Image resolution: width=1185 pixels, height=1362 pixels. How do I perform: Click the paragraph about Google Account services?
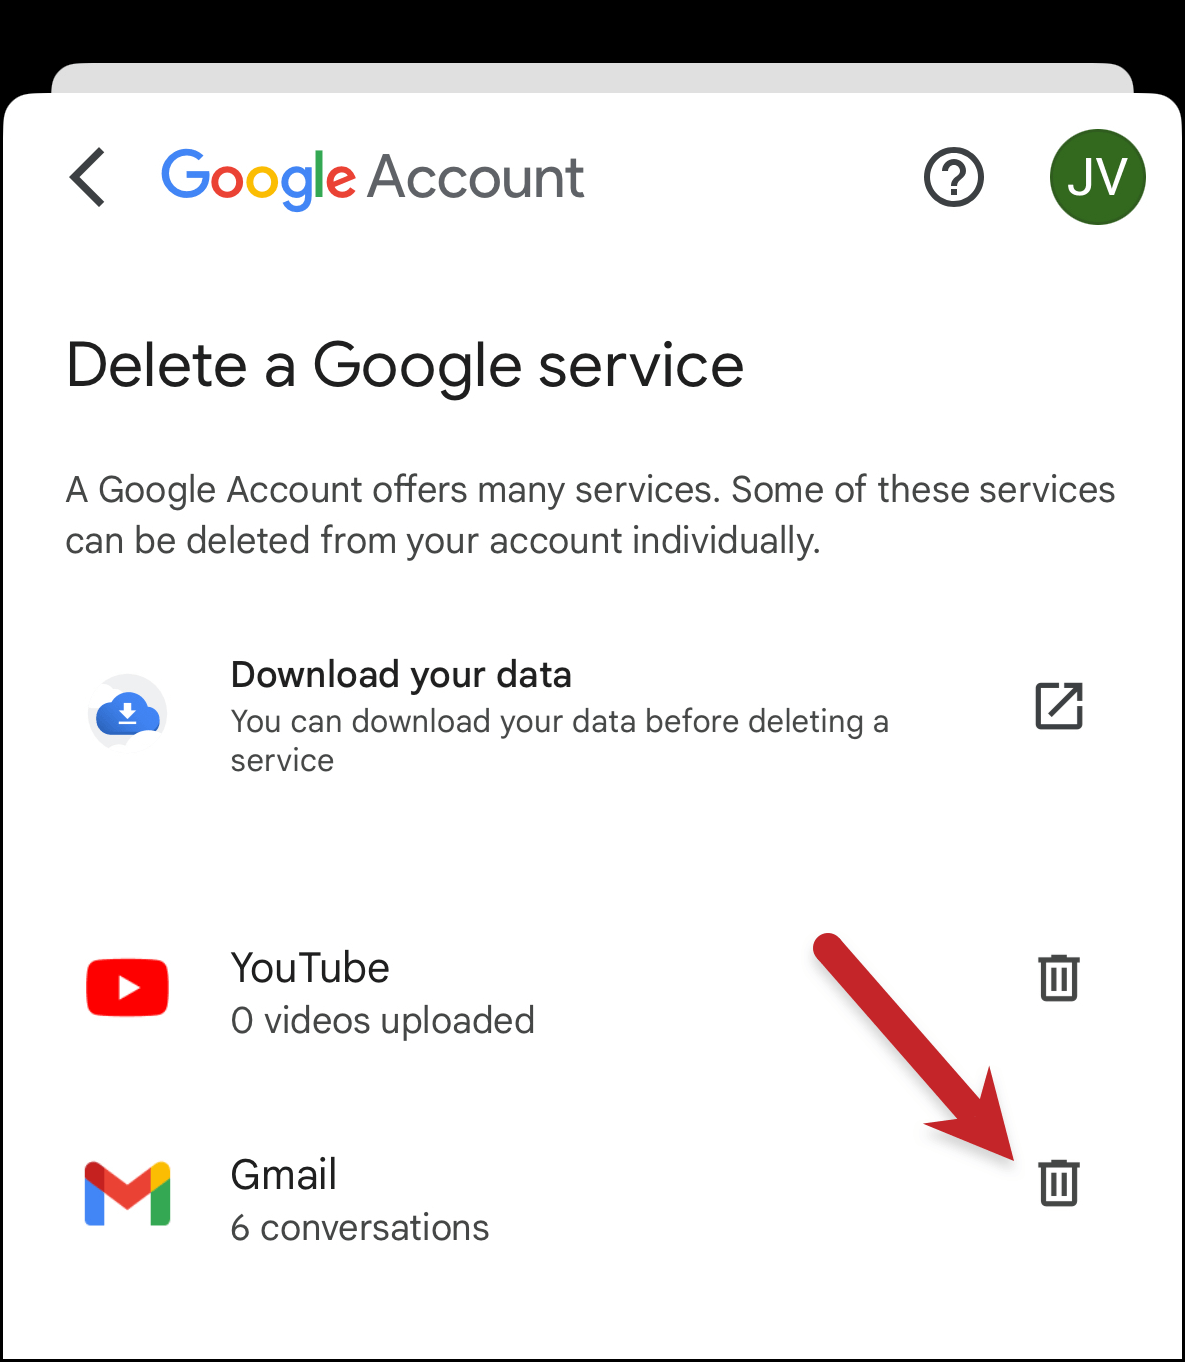[x=590, y=515]
